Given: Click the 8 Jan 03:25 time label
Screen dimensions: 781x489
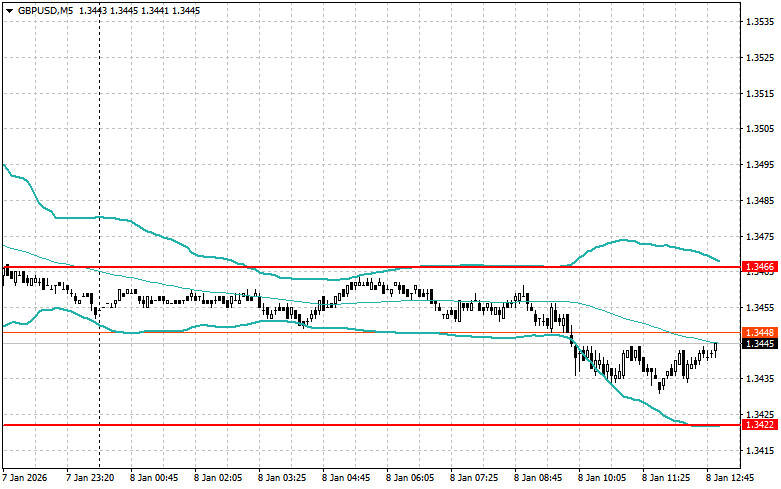Looking at the screenshot, I should point(282,478).
